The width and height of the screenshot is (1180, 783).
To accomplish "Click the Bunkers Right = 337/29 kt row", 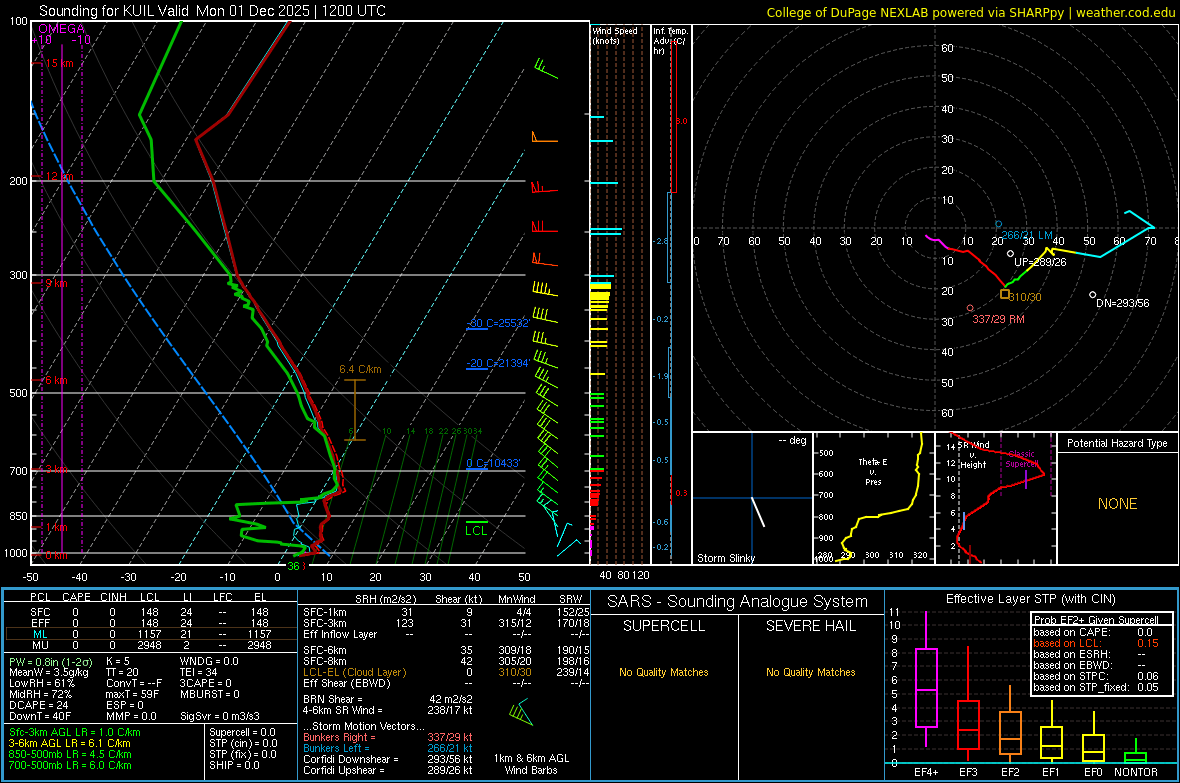I will (388, 737).
